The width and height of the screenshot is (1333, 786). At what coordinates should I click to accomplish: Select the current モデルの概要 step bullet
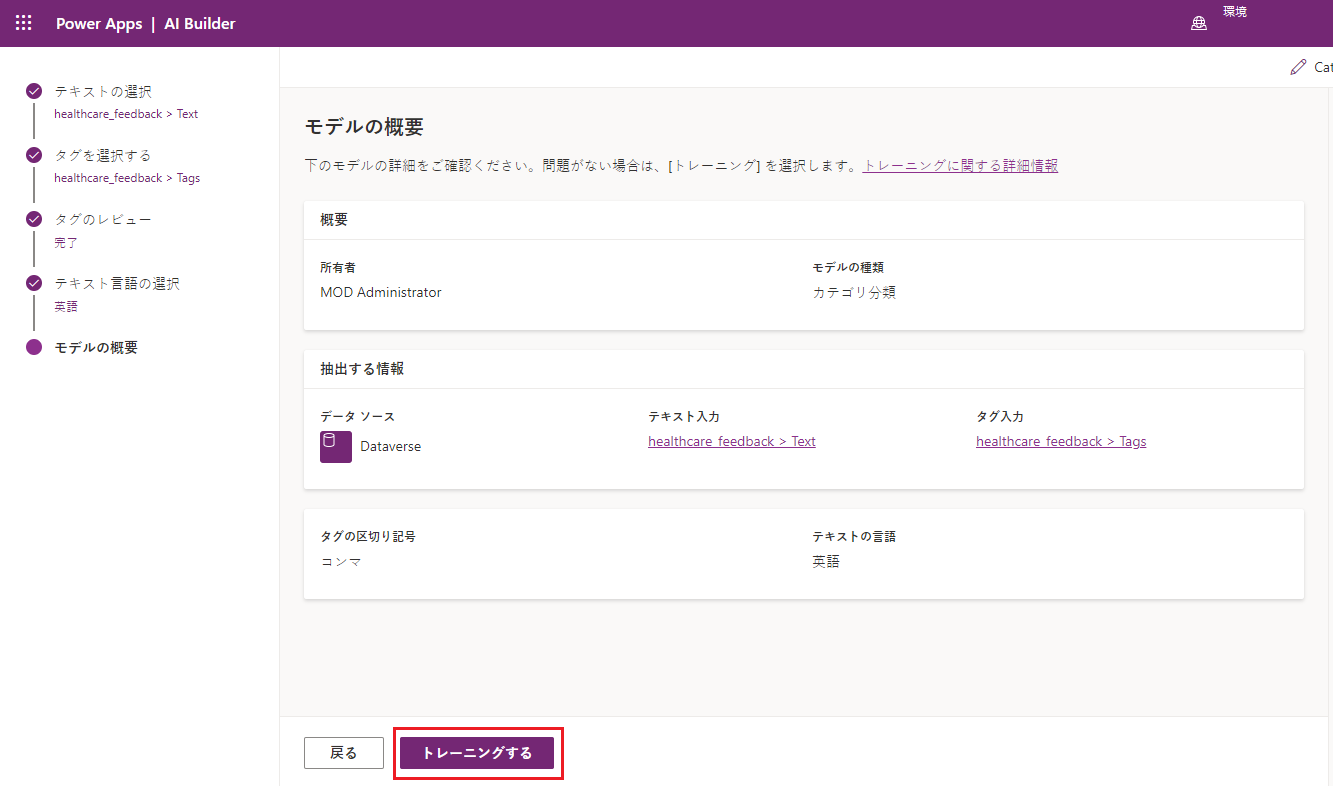pyautogui.click(x=34, y=347)
